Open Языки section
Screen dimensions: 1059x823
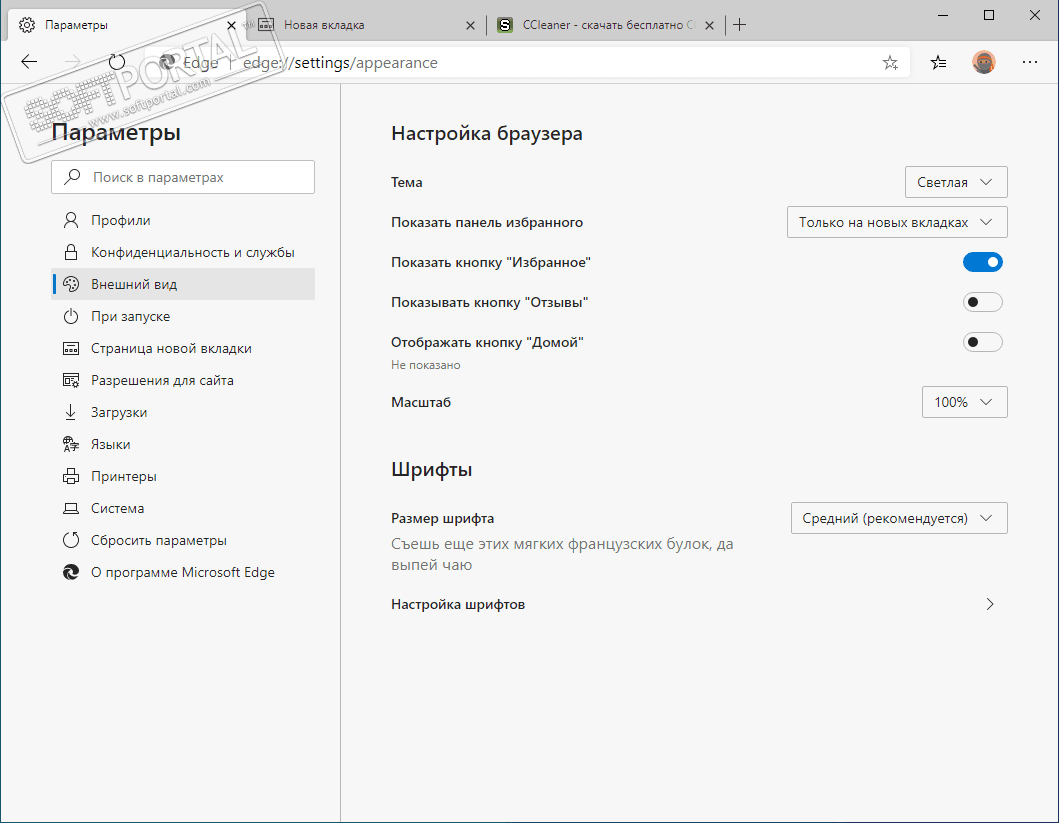(183, 444)
